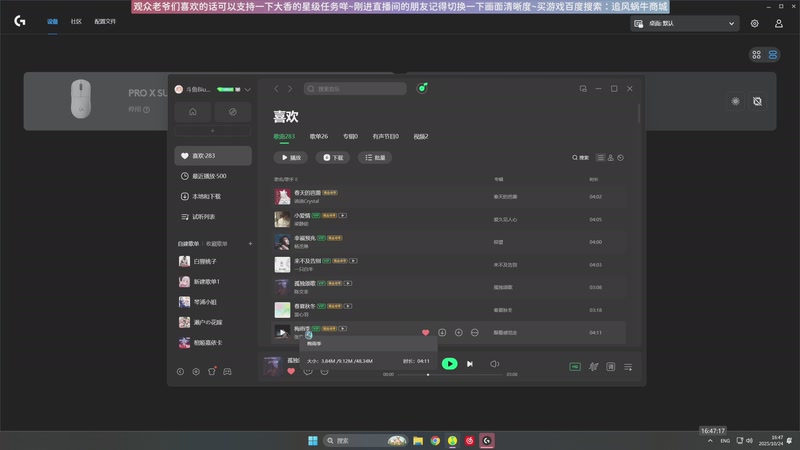Image resolution: width=800 pixels, height=450 pixels.
Task: Toggle like heart for the now-playing song
Action: 291,371
